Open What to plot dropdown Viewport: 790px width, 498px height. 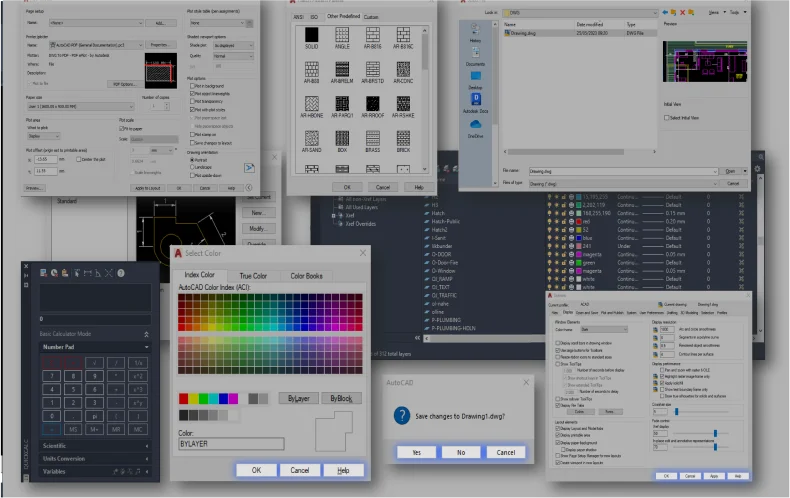pyautogui.click(x=43, y=136)
